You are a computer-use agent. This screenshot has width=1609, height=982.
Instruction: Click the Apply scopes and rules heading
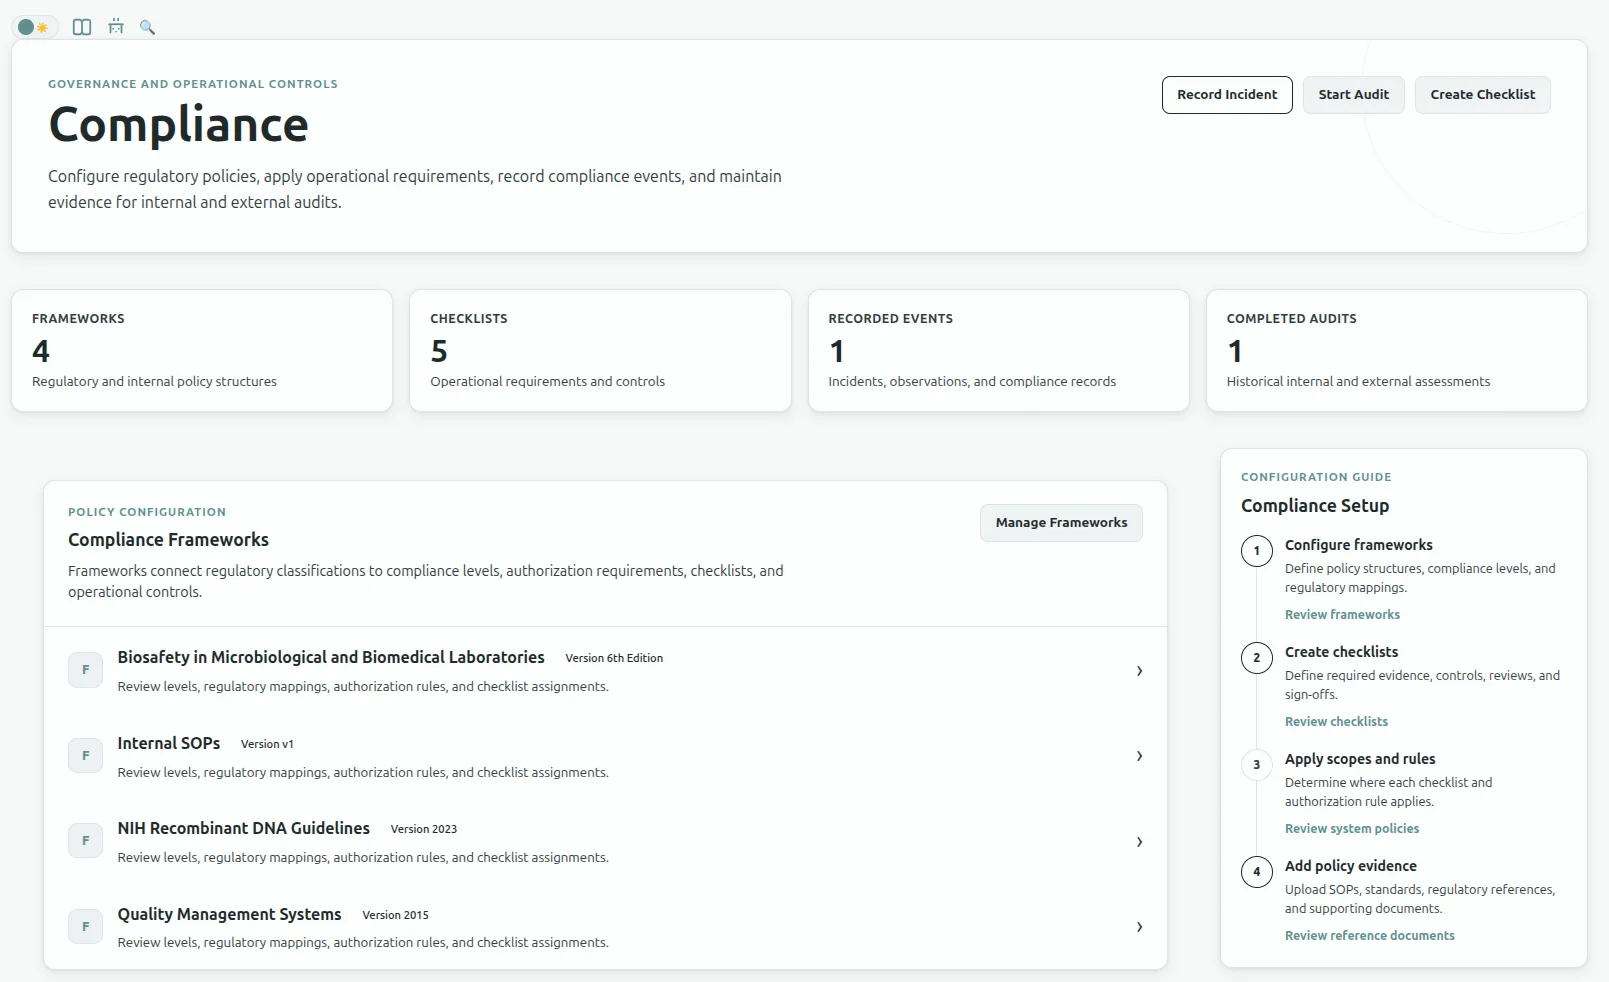[1360, 759]
